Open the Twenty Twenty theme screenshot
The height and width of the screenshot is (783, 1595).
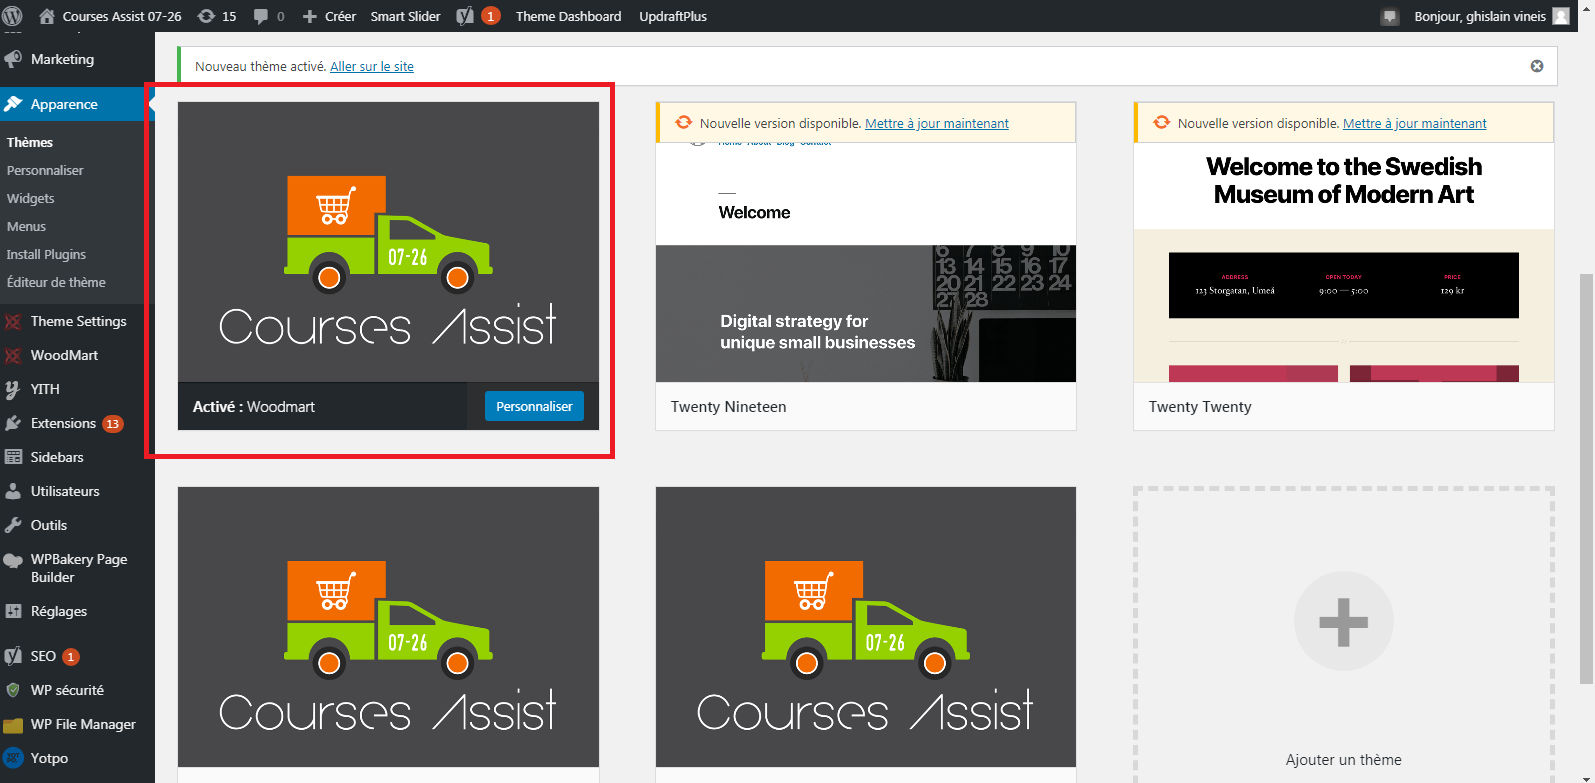click(x=1344, y=262)
